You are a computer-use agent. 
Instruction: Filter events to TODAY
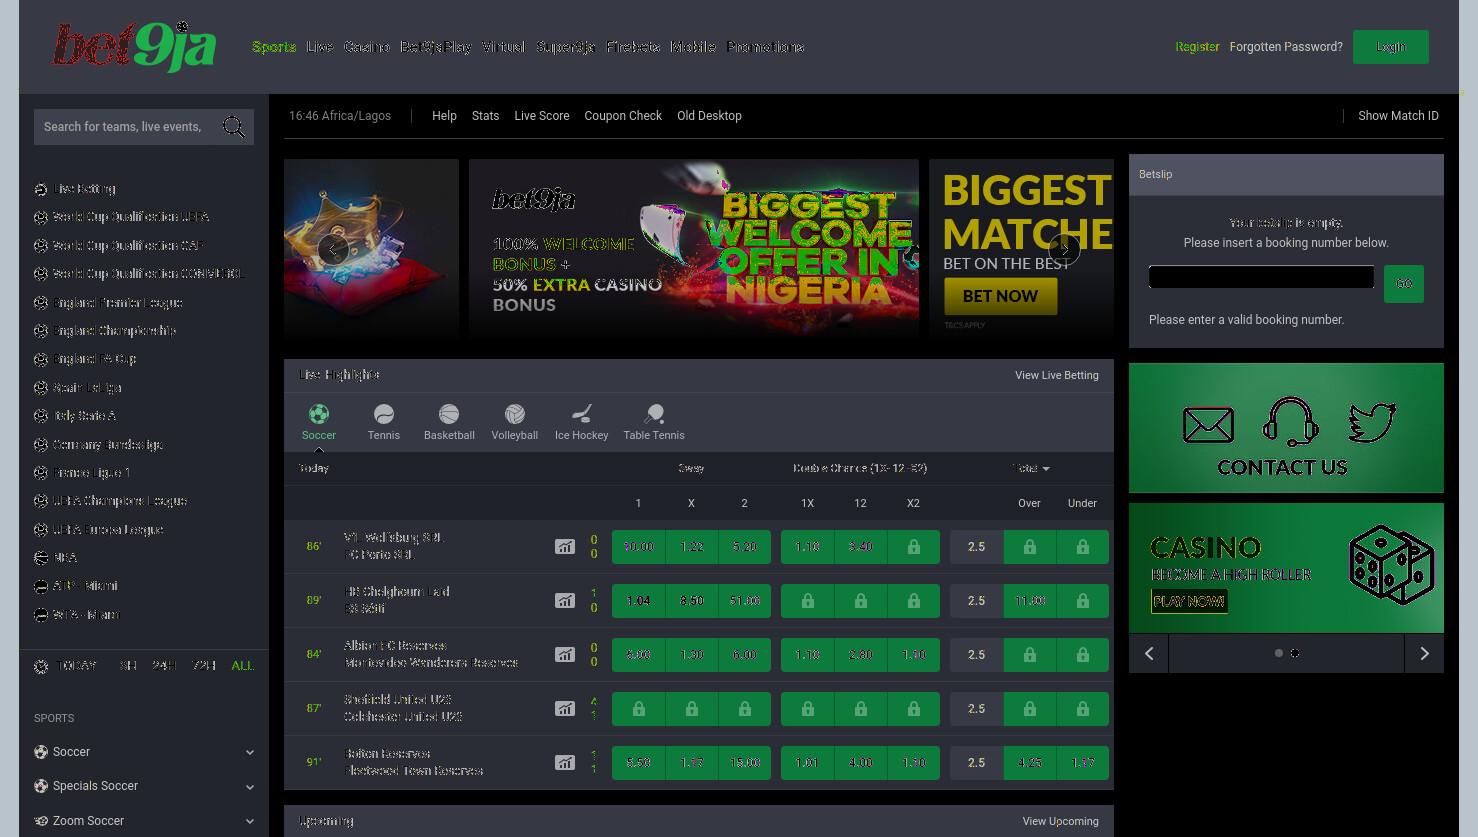[x=77, y=666]
